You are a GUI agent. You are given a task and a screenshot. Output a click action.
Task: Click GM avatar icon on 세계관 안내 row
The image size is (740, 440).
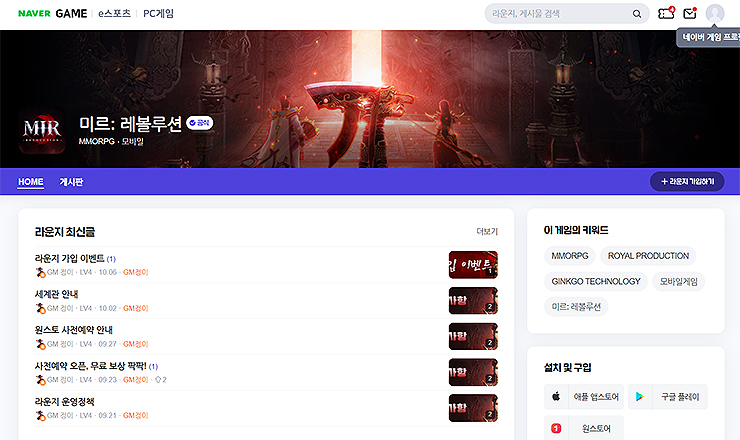click(41, 308)
